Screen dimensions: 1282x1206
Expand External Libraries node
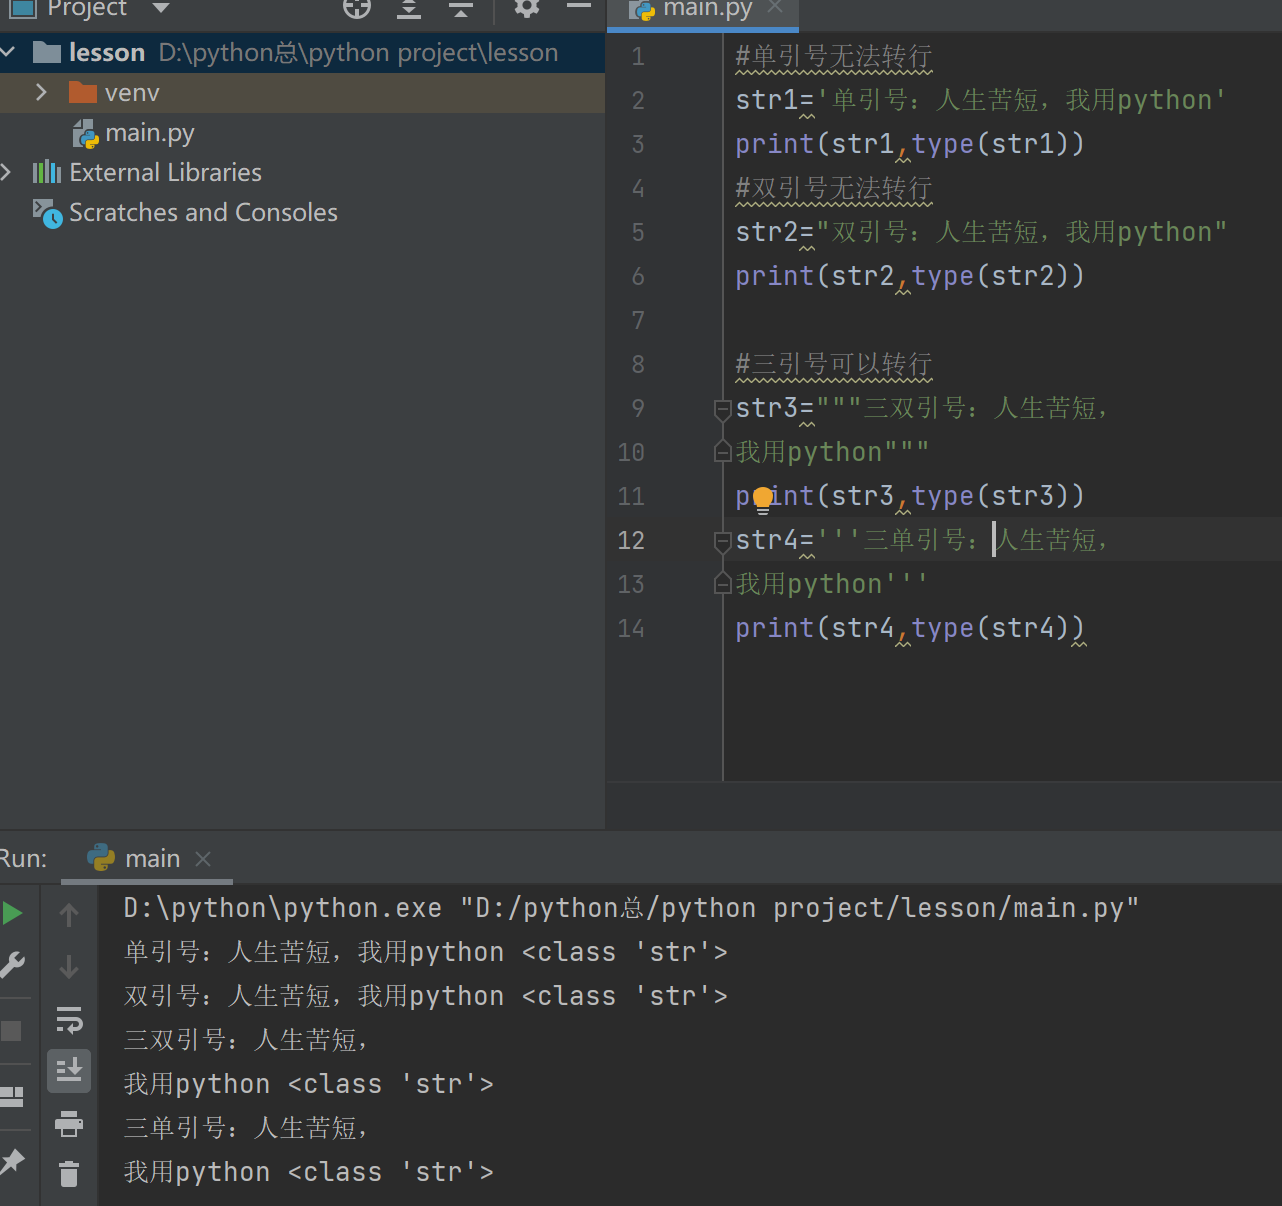point(6,172)
